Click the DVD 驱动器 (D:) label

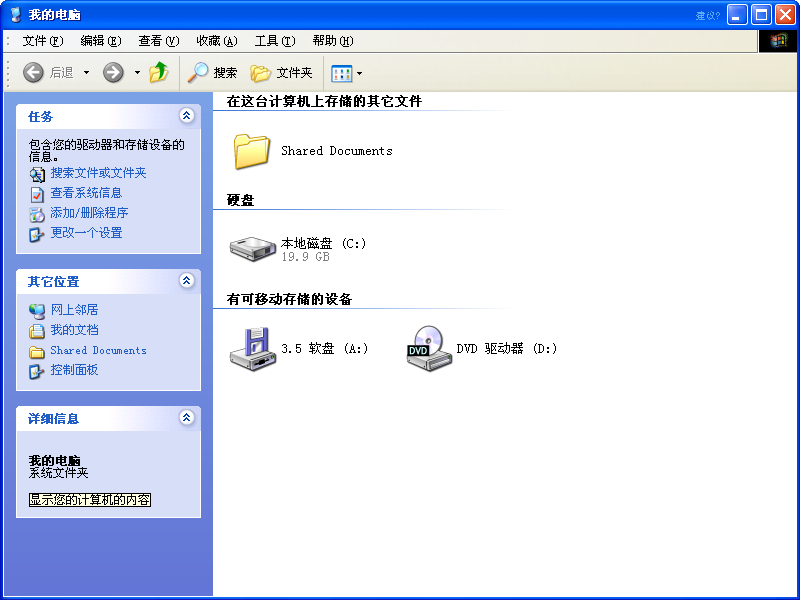tap(507, 349)
